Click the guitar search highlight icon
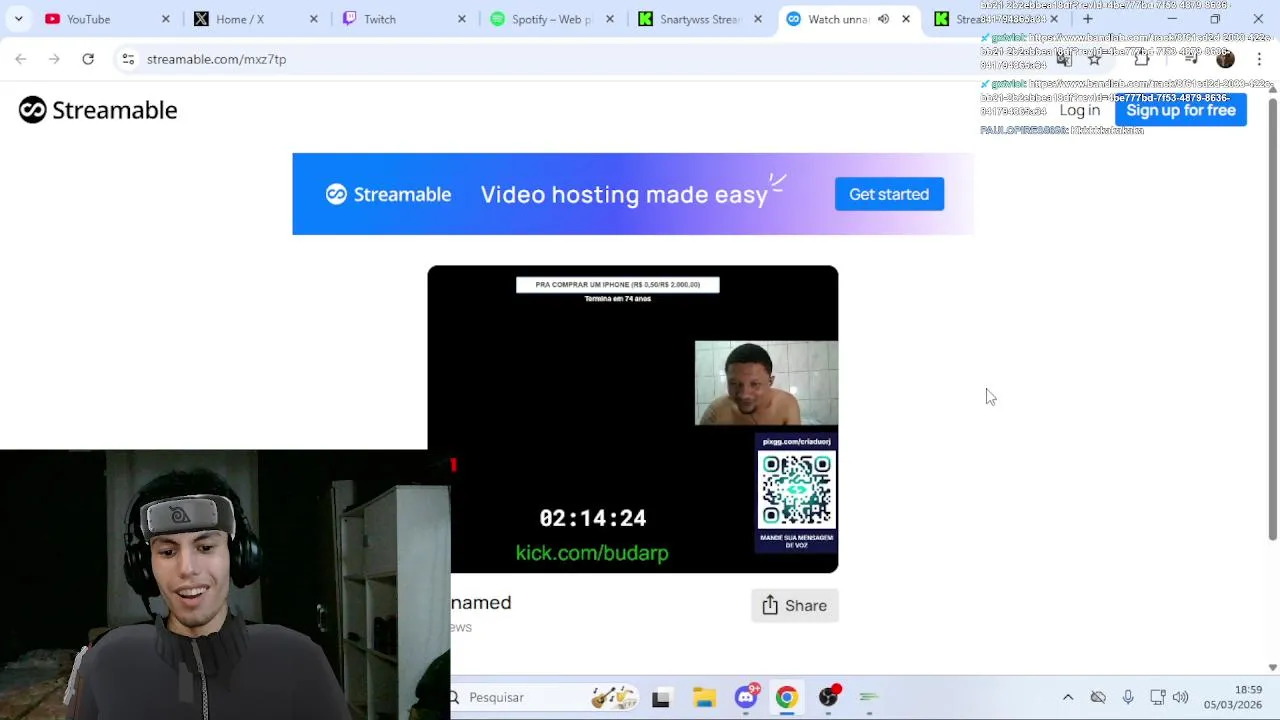 [x=613, y=697]
